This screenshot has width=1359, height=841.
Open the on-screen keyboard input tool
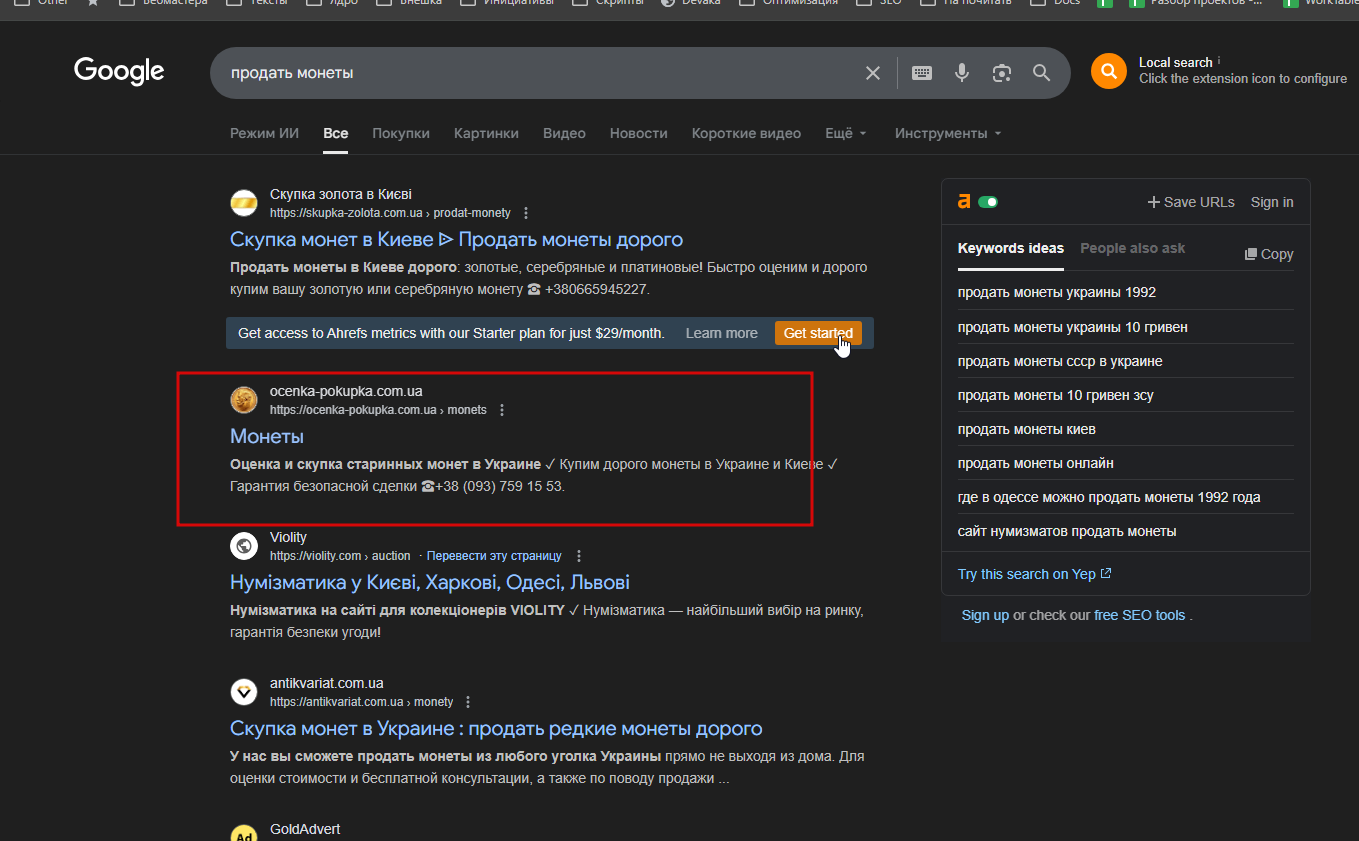coord(922,73)
